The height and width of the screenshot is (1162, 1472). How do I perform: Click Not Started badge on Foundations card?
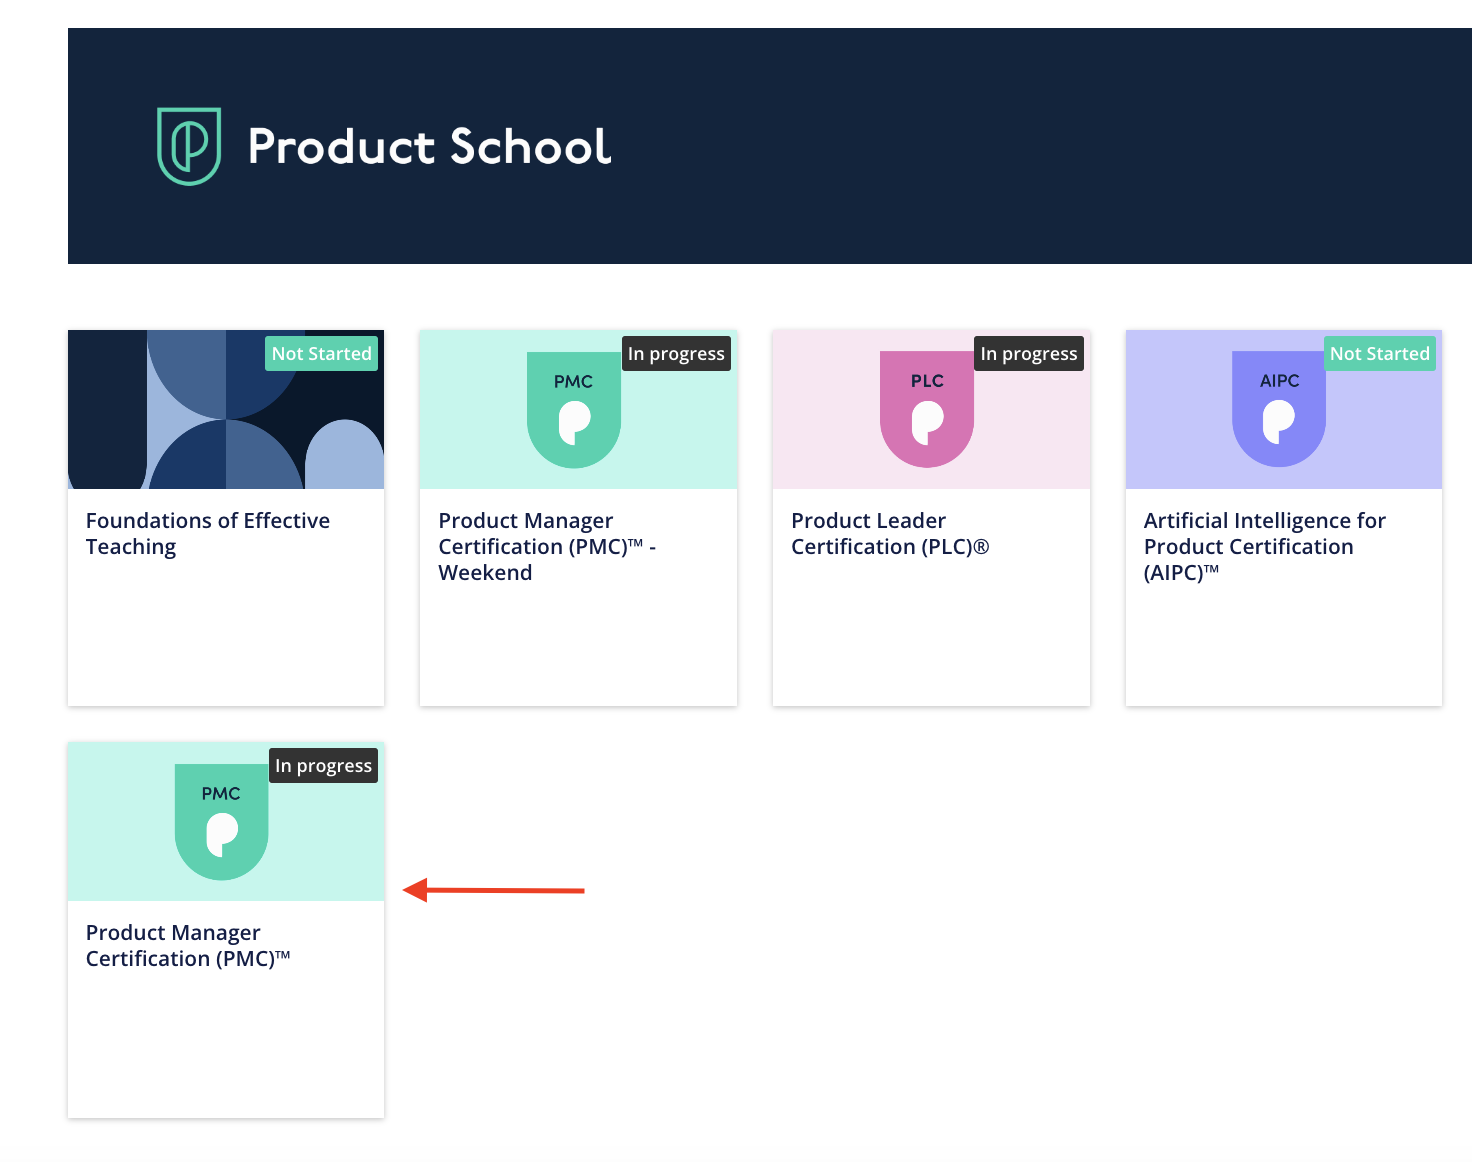(321, 353)
